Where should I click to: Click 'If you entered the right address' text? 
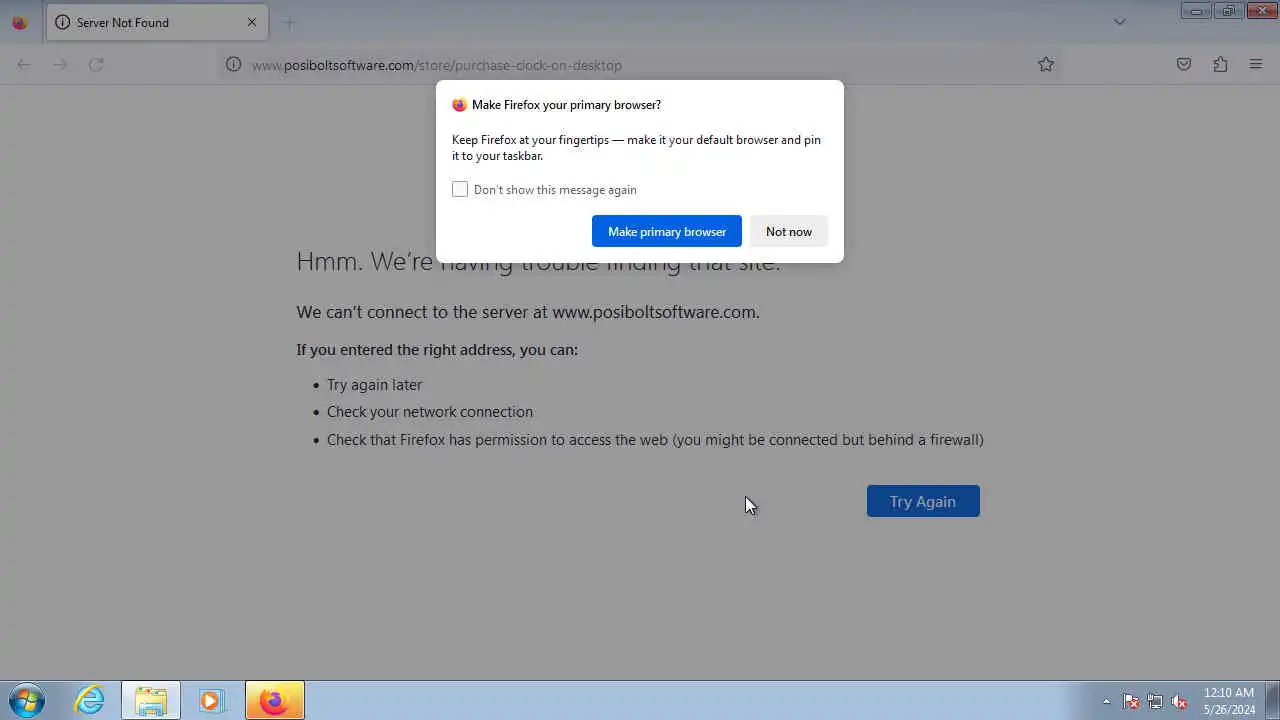click(437, 350)
